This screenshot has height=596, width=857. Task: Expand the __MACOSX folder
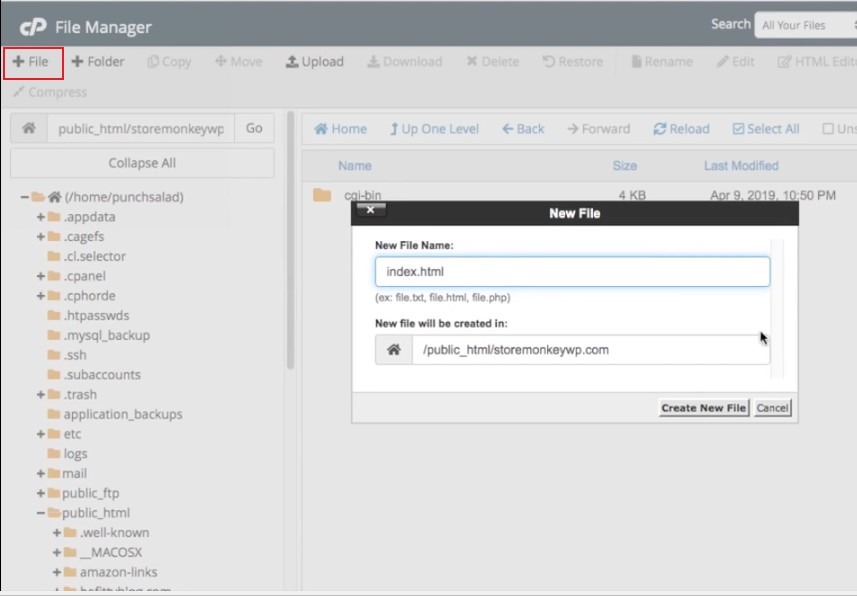point(57,552)
